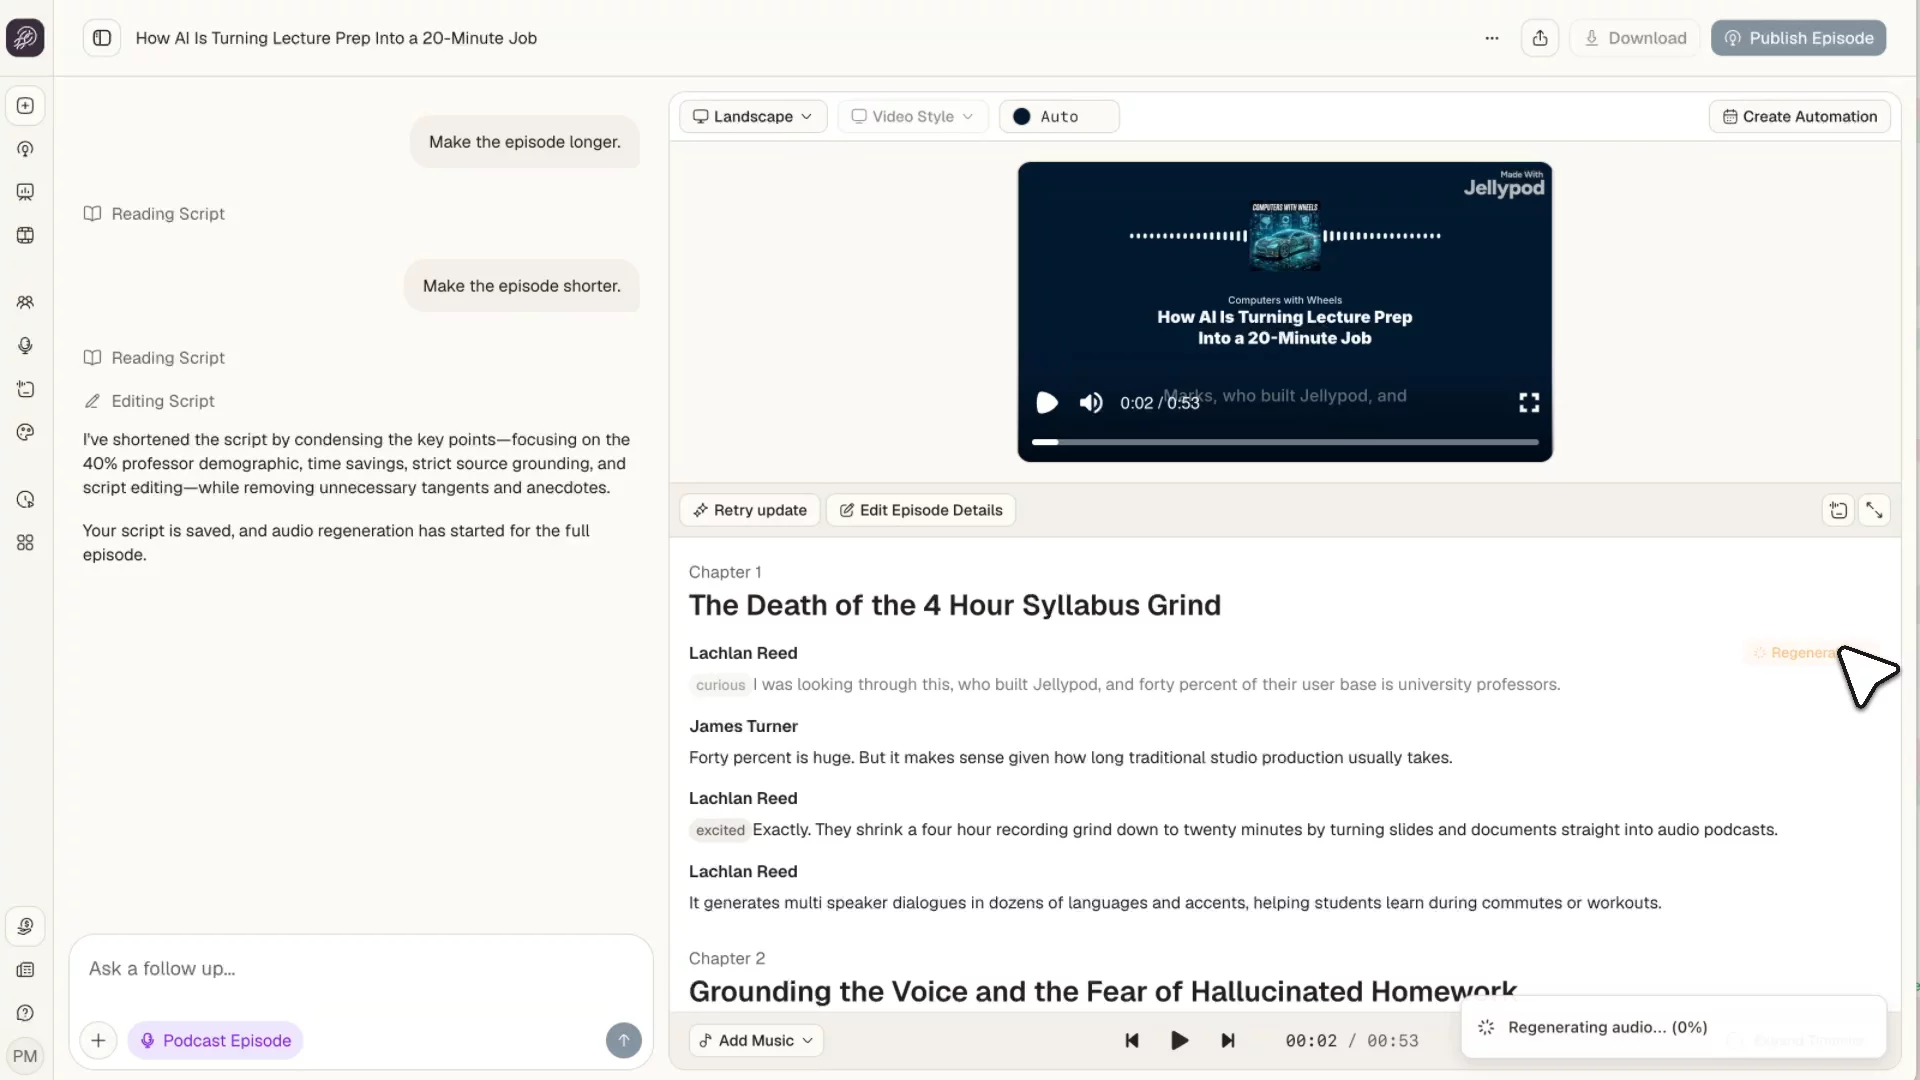Select the Podcast Episode mode chip
The image size is (1920, 1080).
tap(215, 1040)
